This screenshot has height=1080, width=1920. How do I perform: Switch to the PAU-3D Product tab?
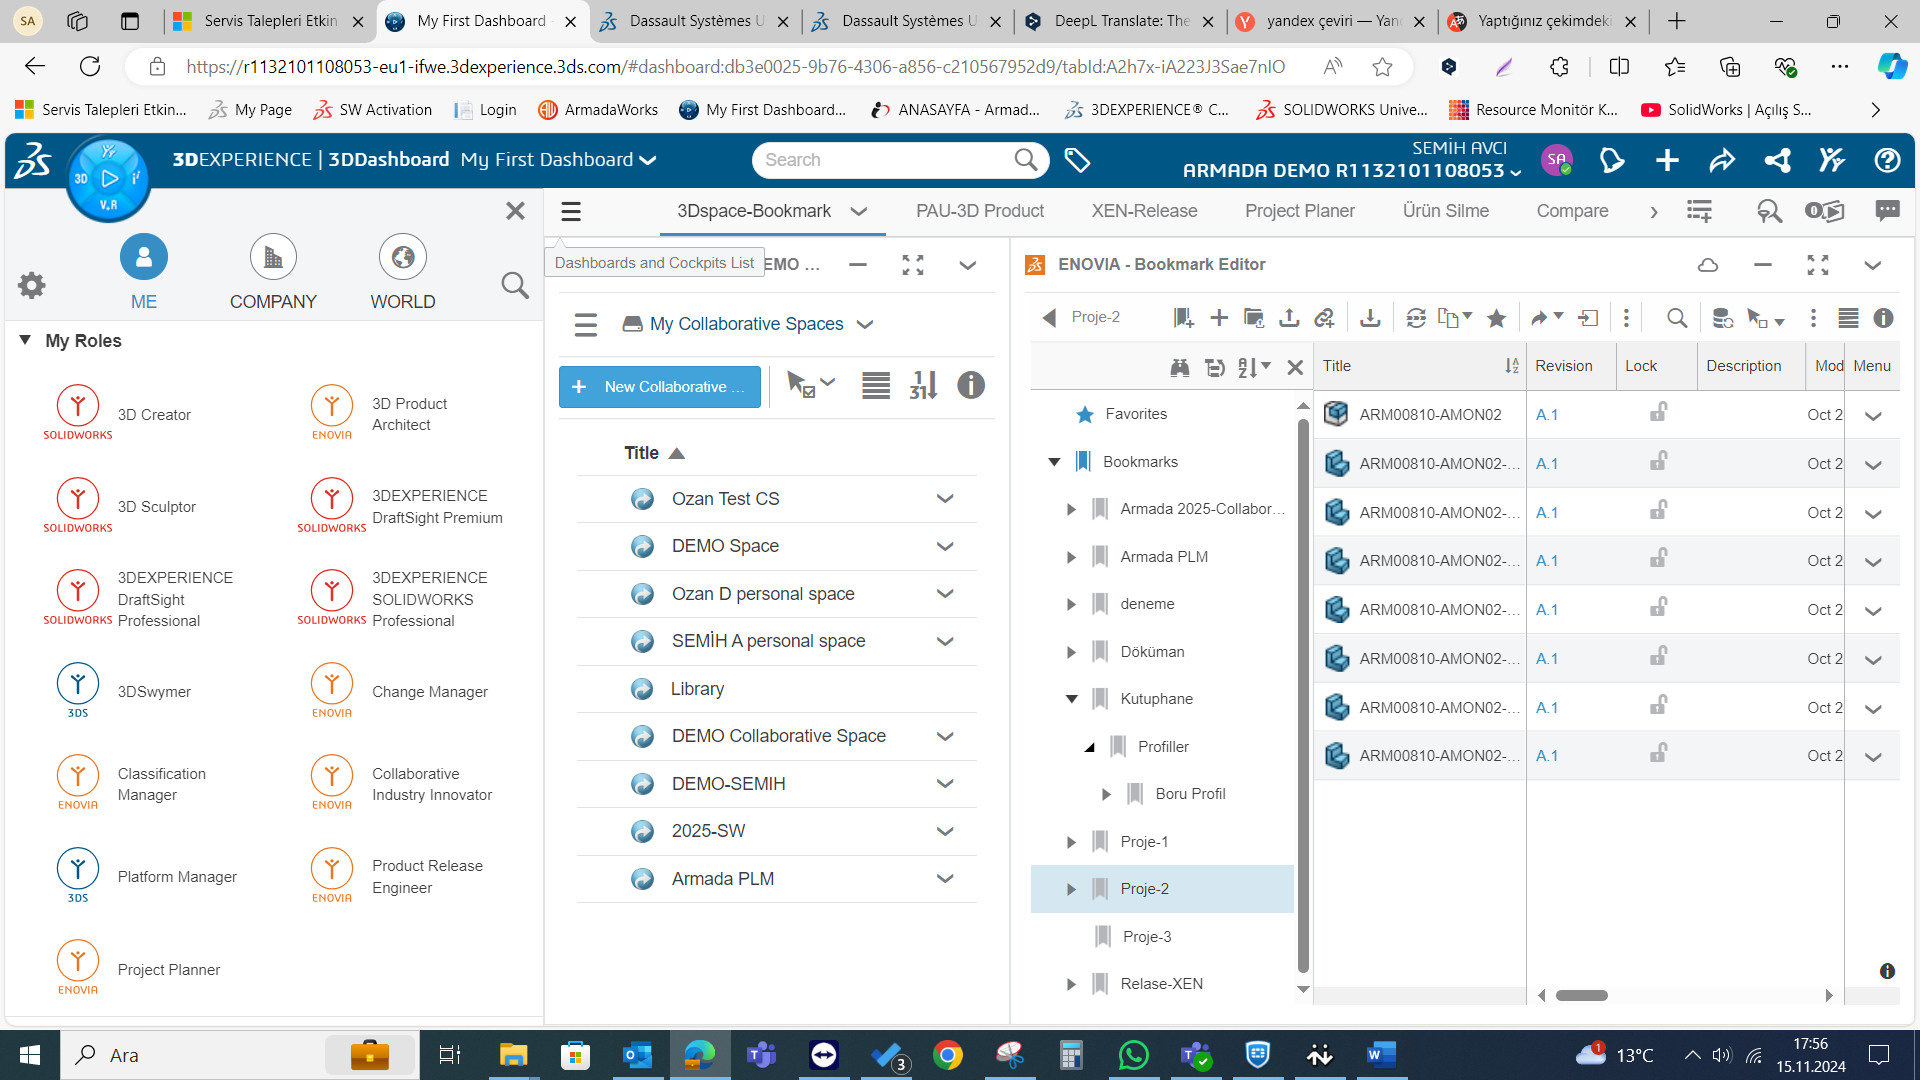tap(980, 211)
